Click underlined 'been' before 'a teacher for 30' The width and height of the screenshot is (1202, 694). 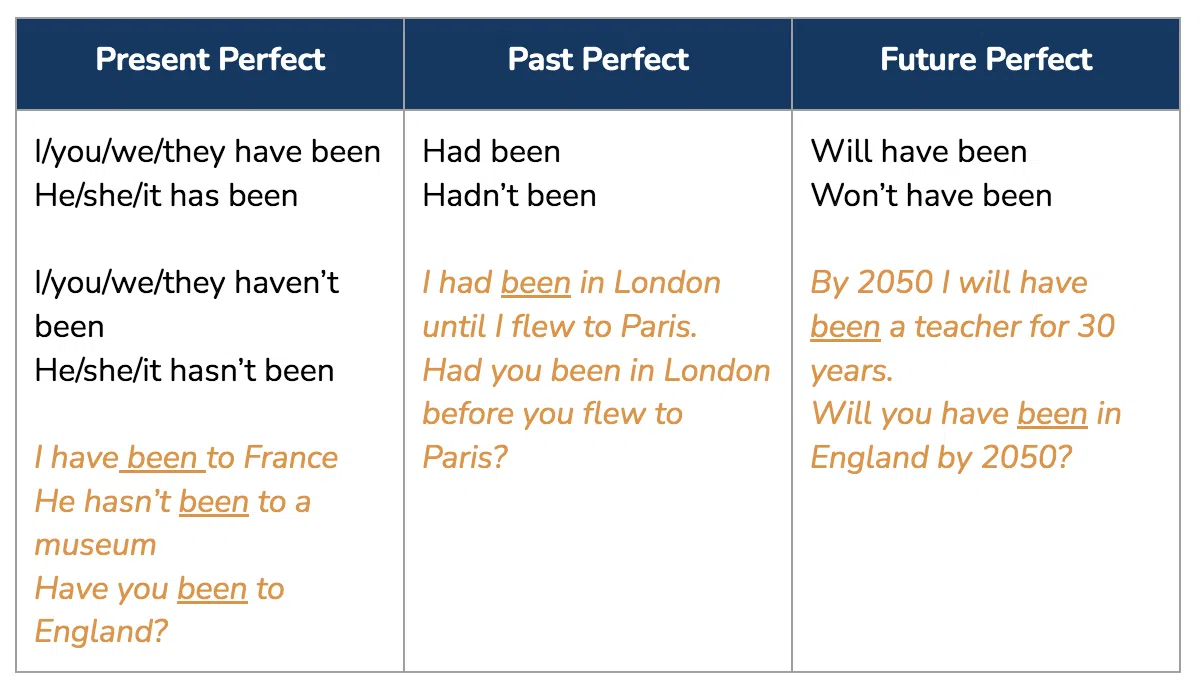click(x=846, y=327)
